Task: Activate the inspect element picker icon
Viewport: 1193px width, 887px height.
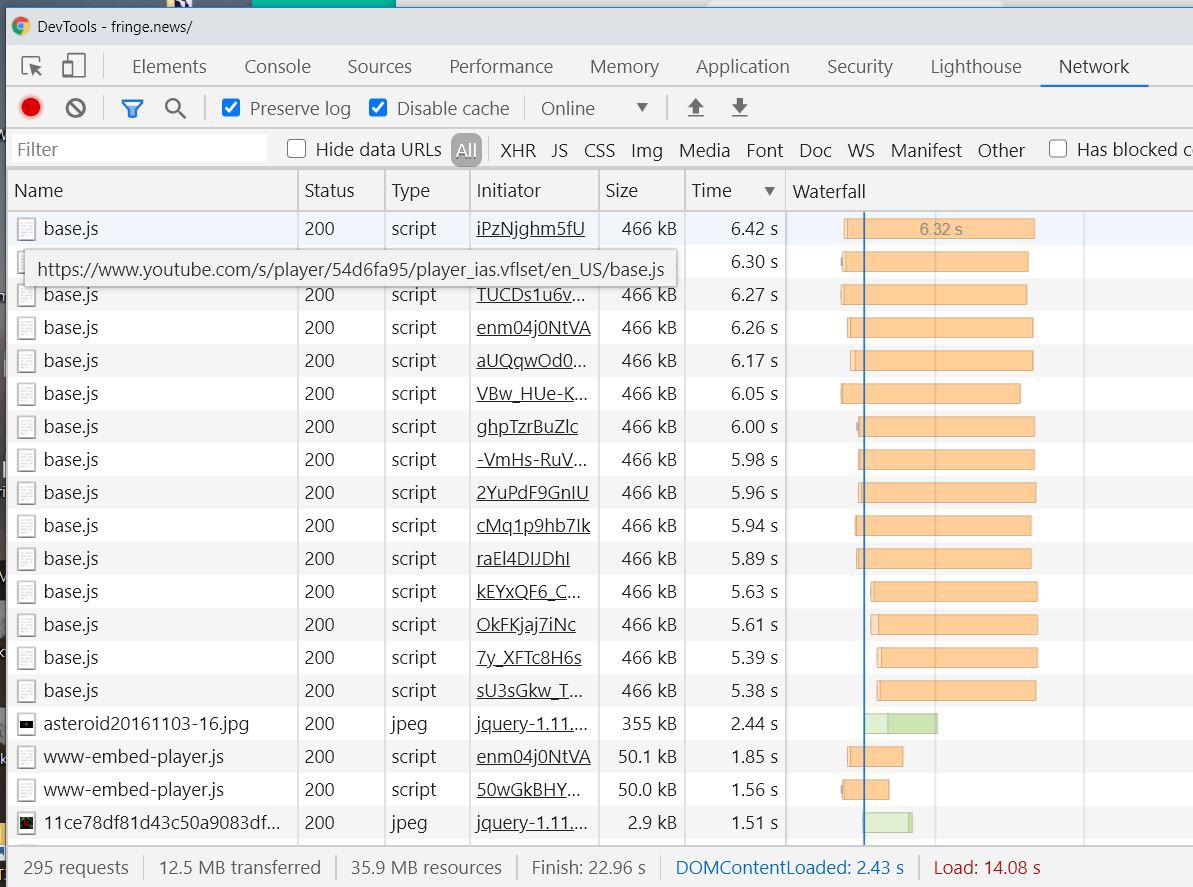Action: 32,67
